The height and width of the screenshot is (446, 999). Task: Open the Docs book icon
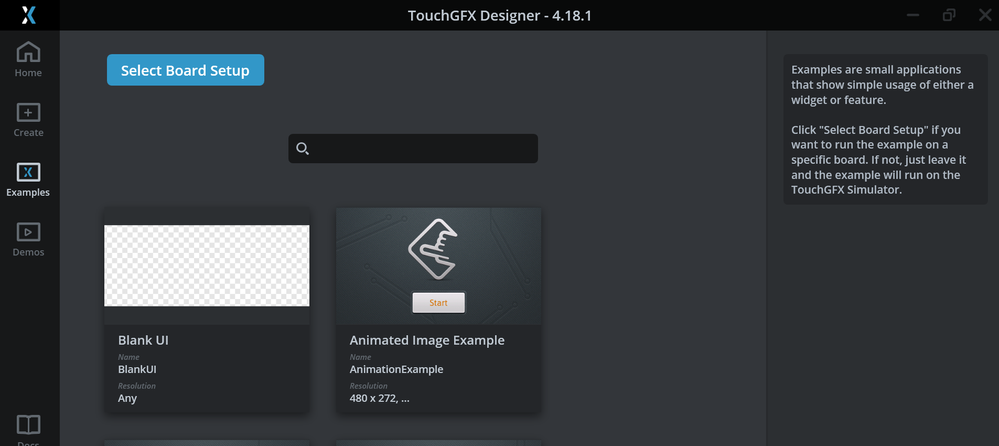coord(28,427)
